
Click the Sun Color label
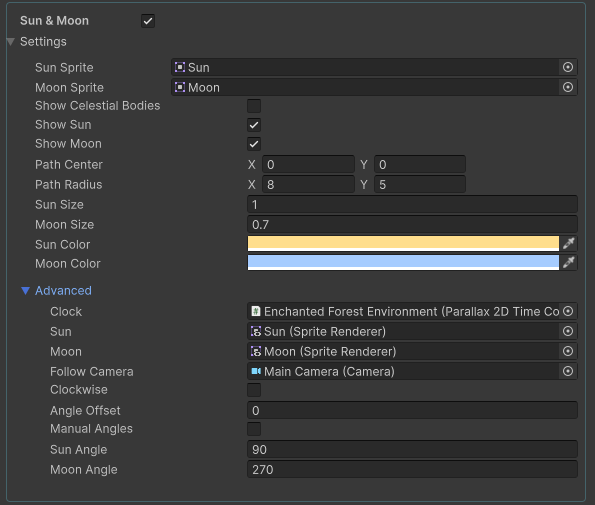pos(63,244)
